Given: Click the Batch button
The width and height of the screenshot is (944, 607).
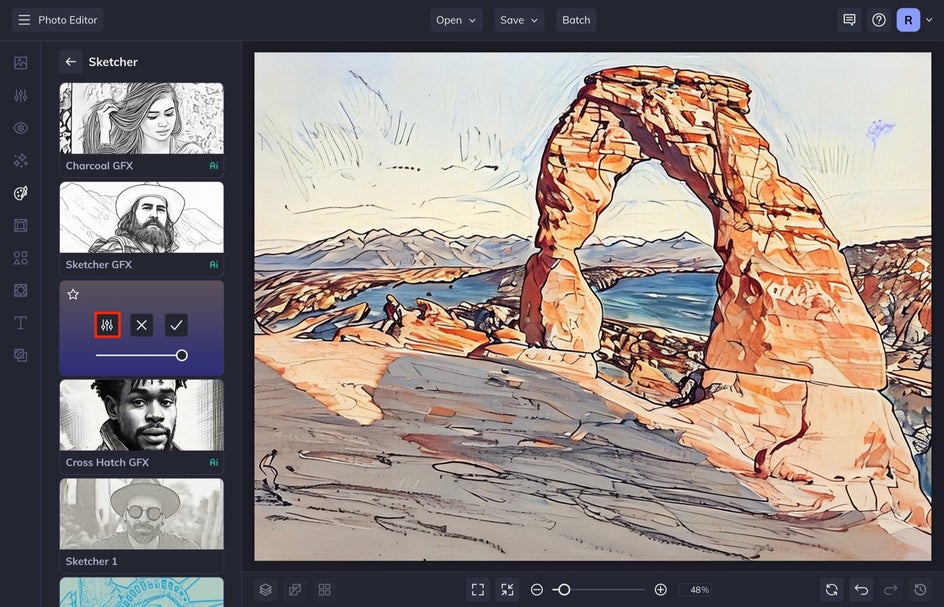Looking at the screenshot, I should click(x=576, y=20).
